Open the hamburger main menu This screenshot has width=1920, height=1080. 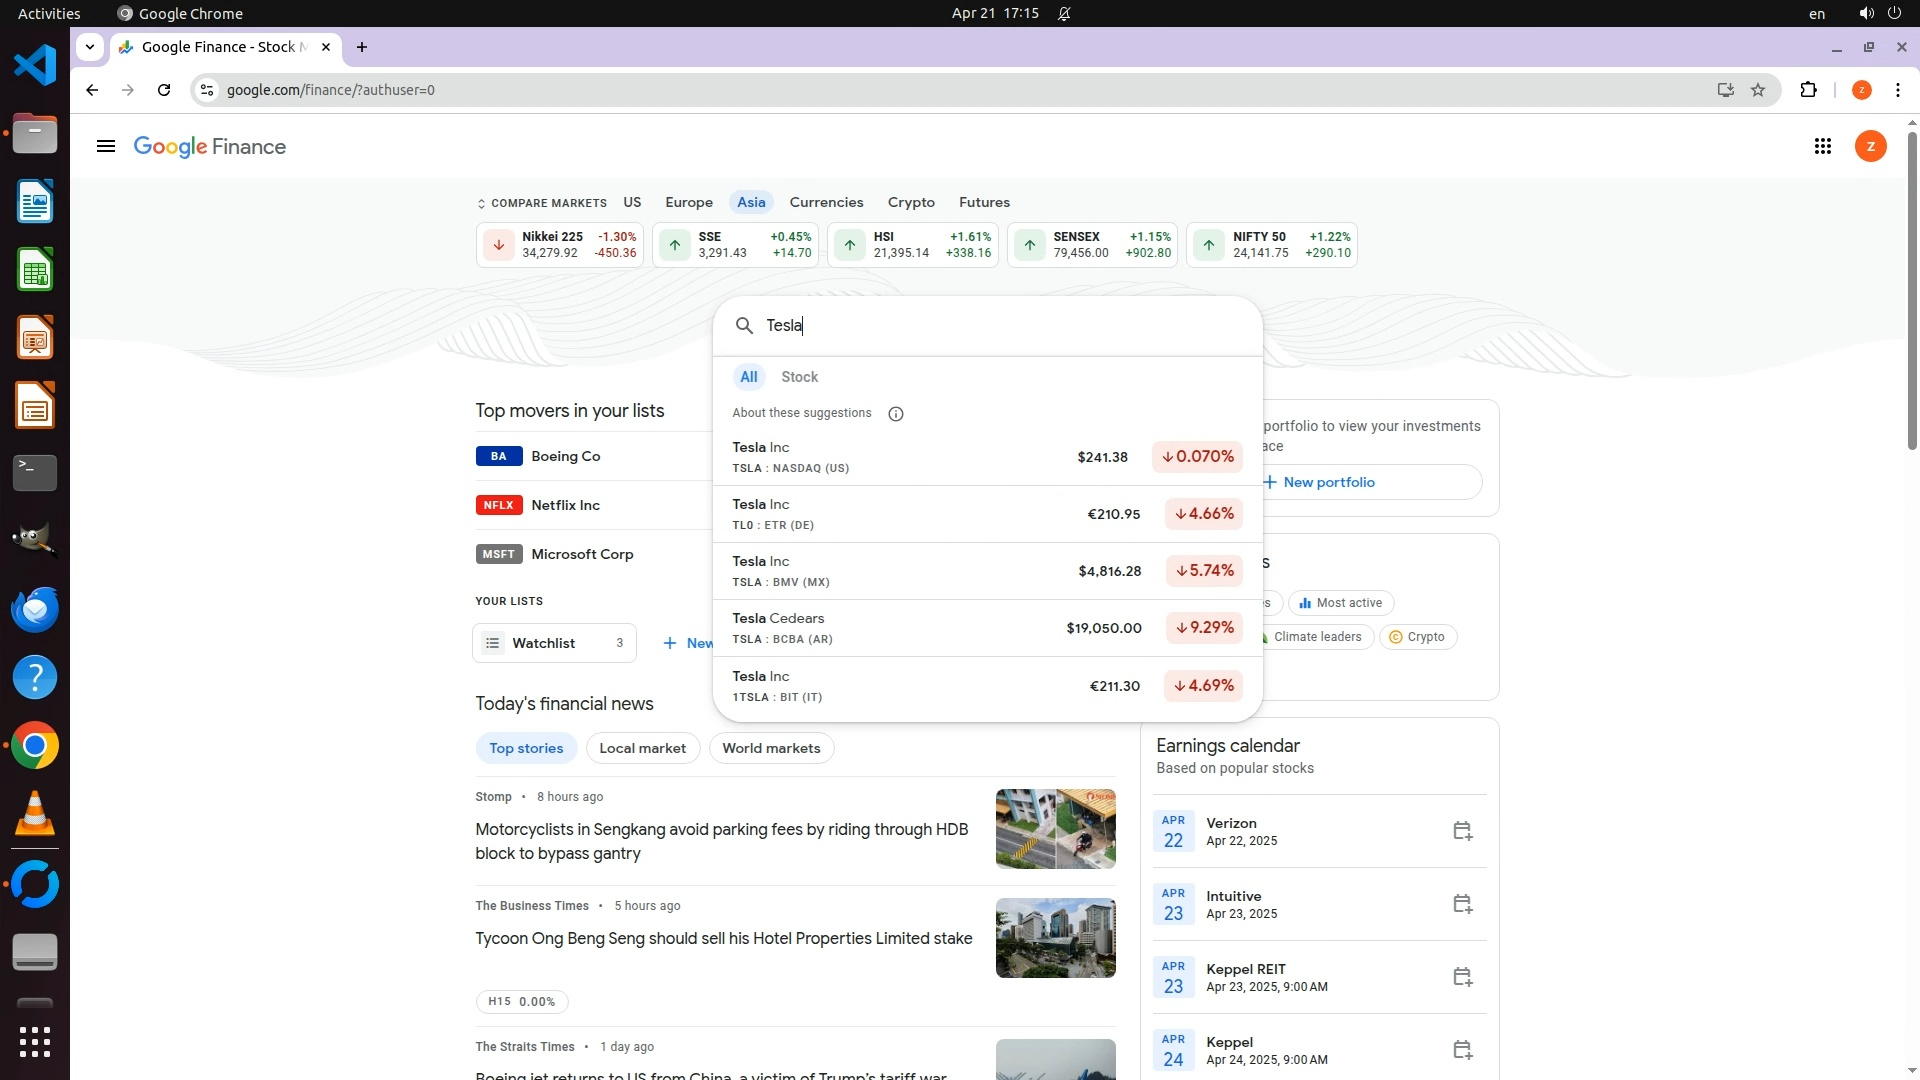pyautogui.click(x=106, y=147)
